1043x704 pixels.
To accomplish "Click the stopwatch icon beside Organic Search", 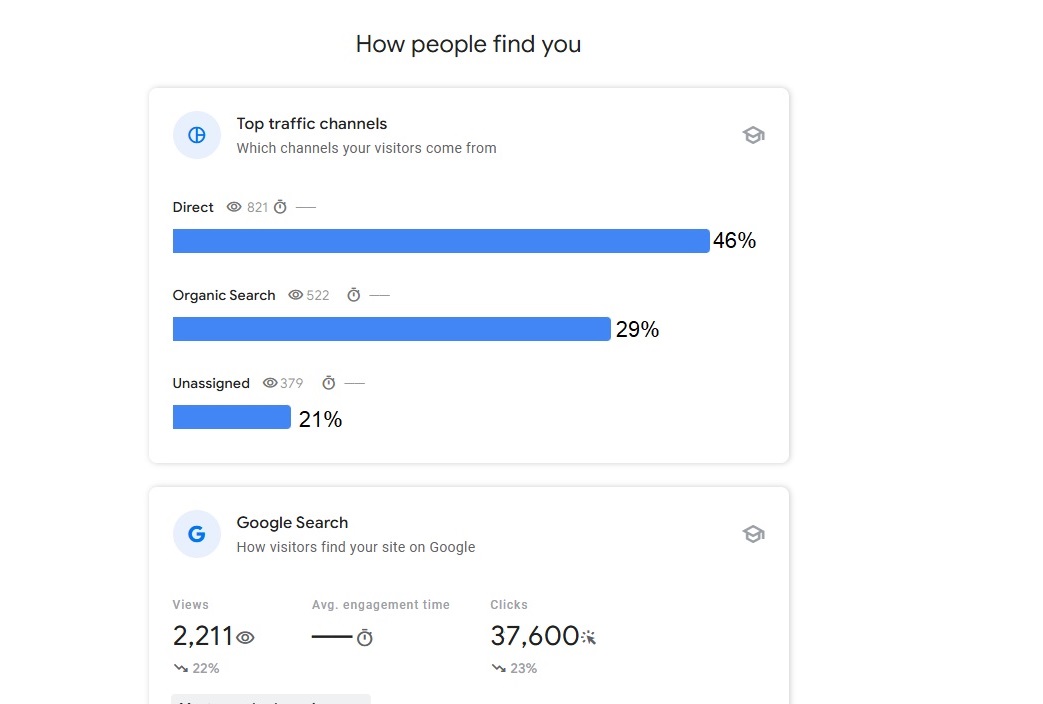I will 352,295.
